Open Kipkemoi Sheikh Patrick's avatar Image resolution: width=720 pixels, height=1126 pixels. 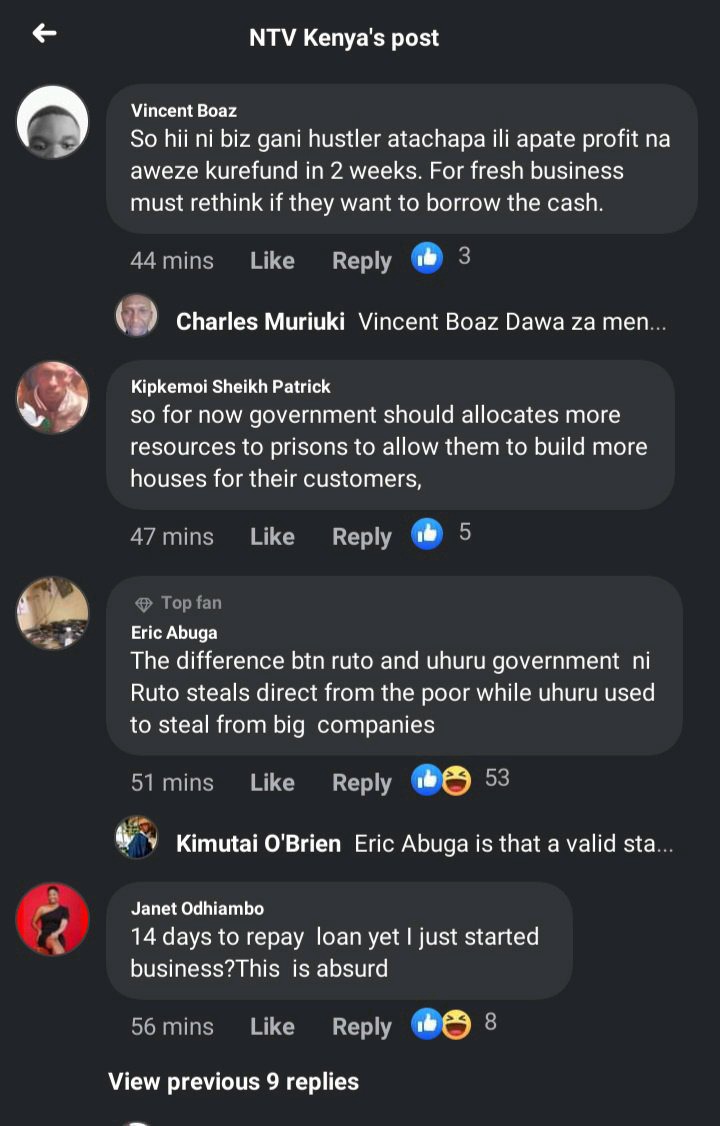click(52, 397)
